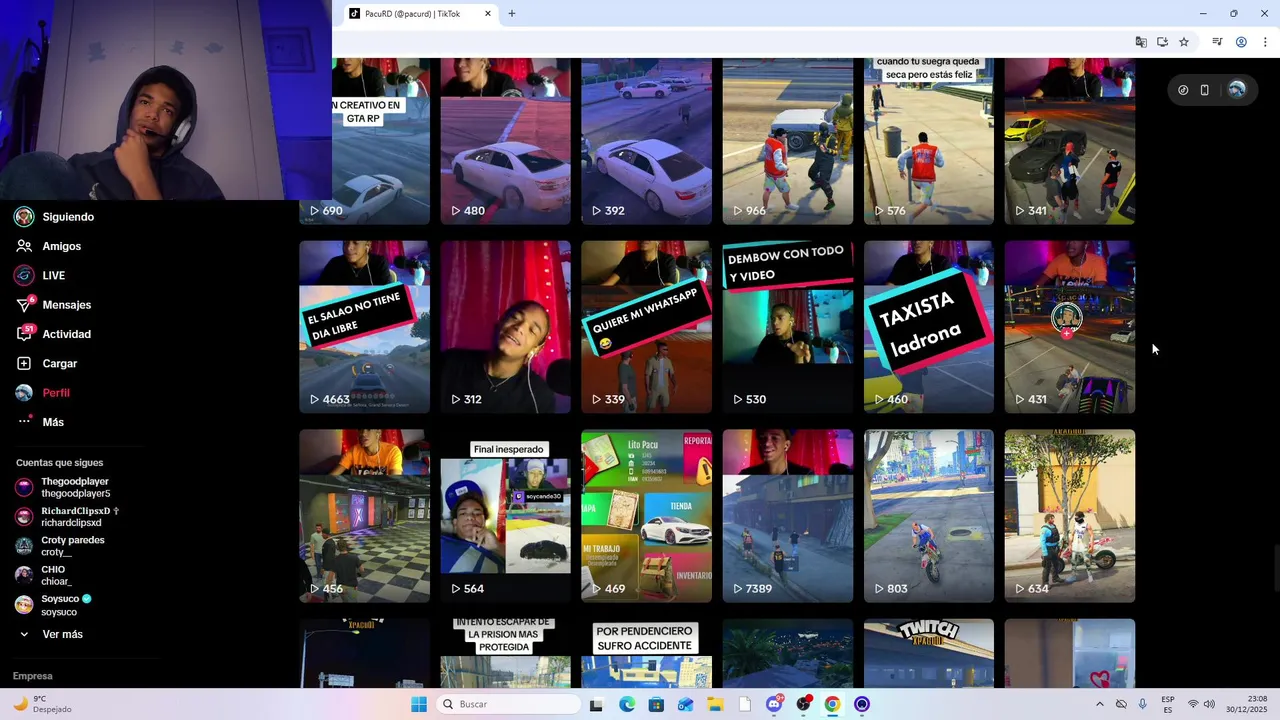1280x720 pixels.
Task: Switch to Google Chrome on taskbar
Action: pyautogui.click(x=832, y=704)
